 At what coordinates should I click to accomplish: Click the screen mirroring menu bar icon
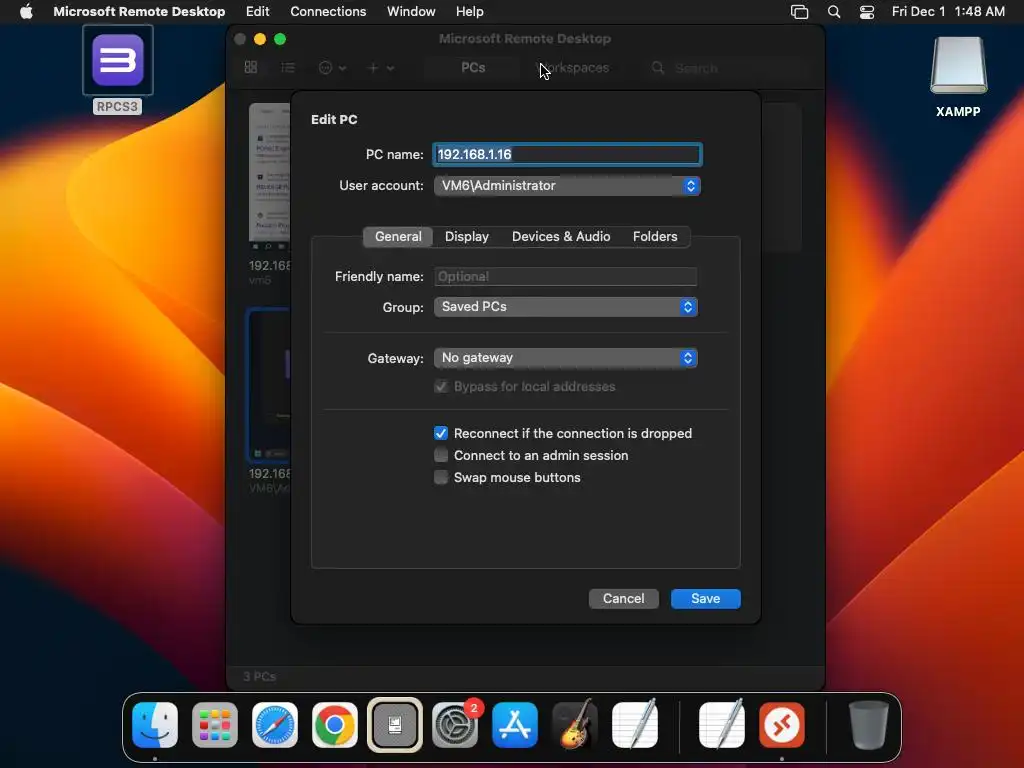coord(799,12)
